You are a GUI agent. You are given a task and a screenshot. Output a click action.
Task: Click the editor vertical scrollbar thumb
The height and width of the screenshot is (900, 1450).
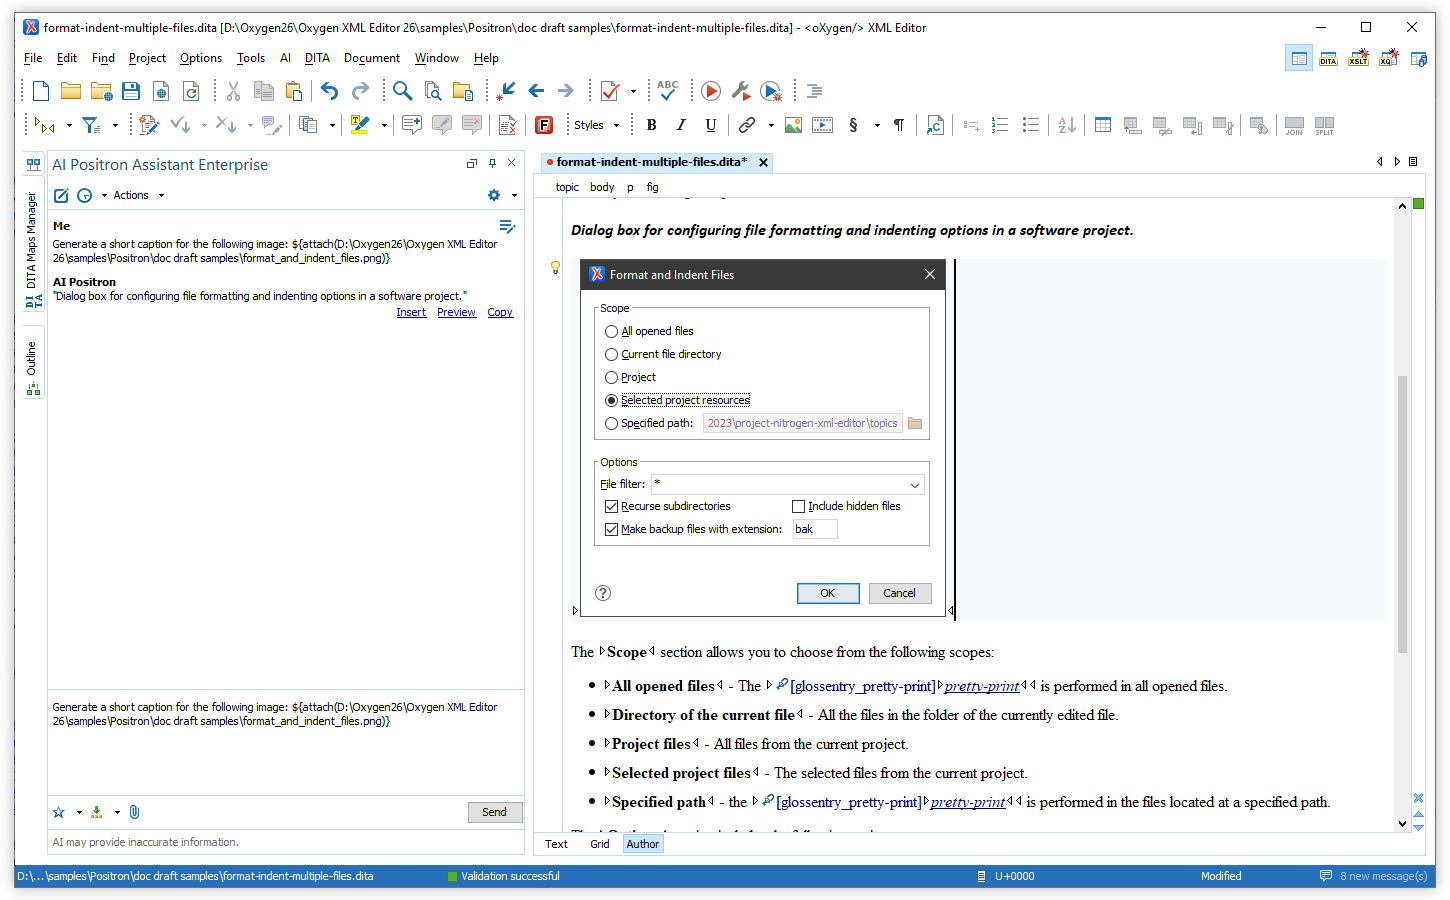[1402, 514]
